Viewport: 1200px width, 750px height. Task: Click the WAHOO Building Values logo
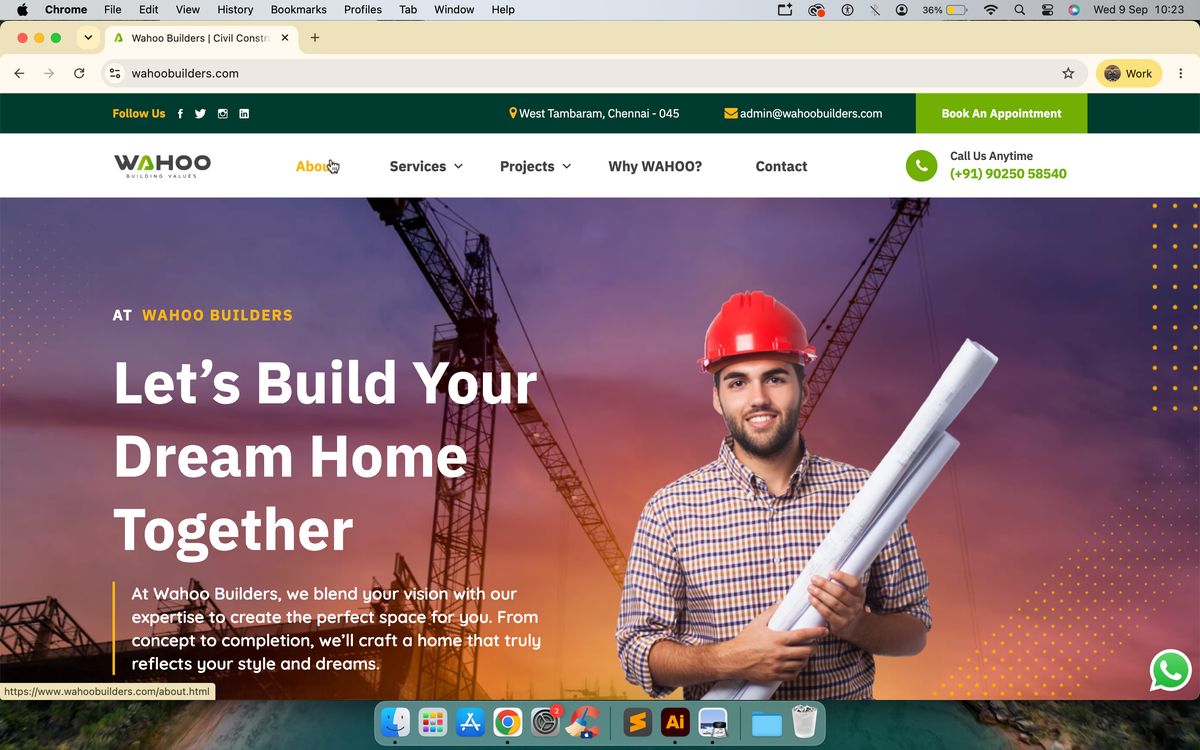(x=162, y=166)
